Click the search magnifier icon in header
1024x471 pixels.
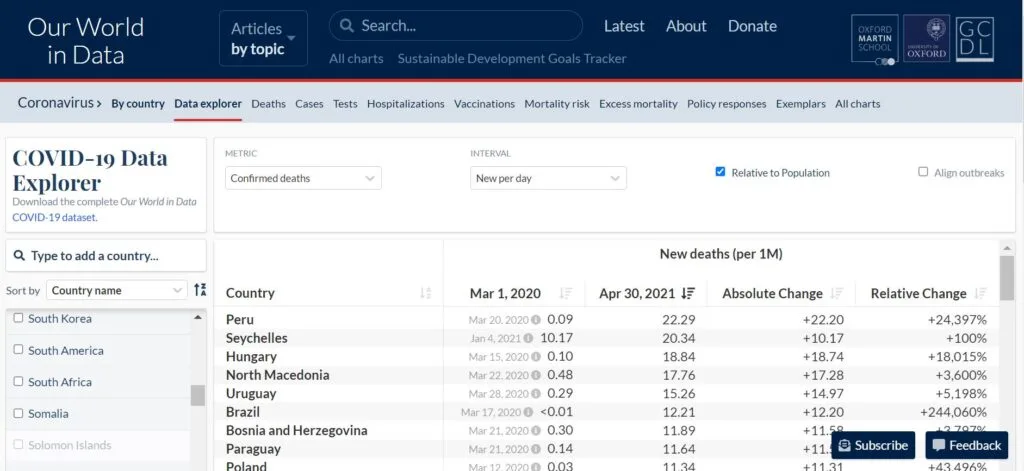(x=345, y=26)
